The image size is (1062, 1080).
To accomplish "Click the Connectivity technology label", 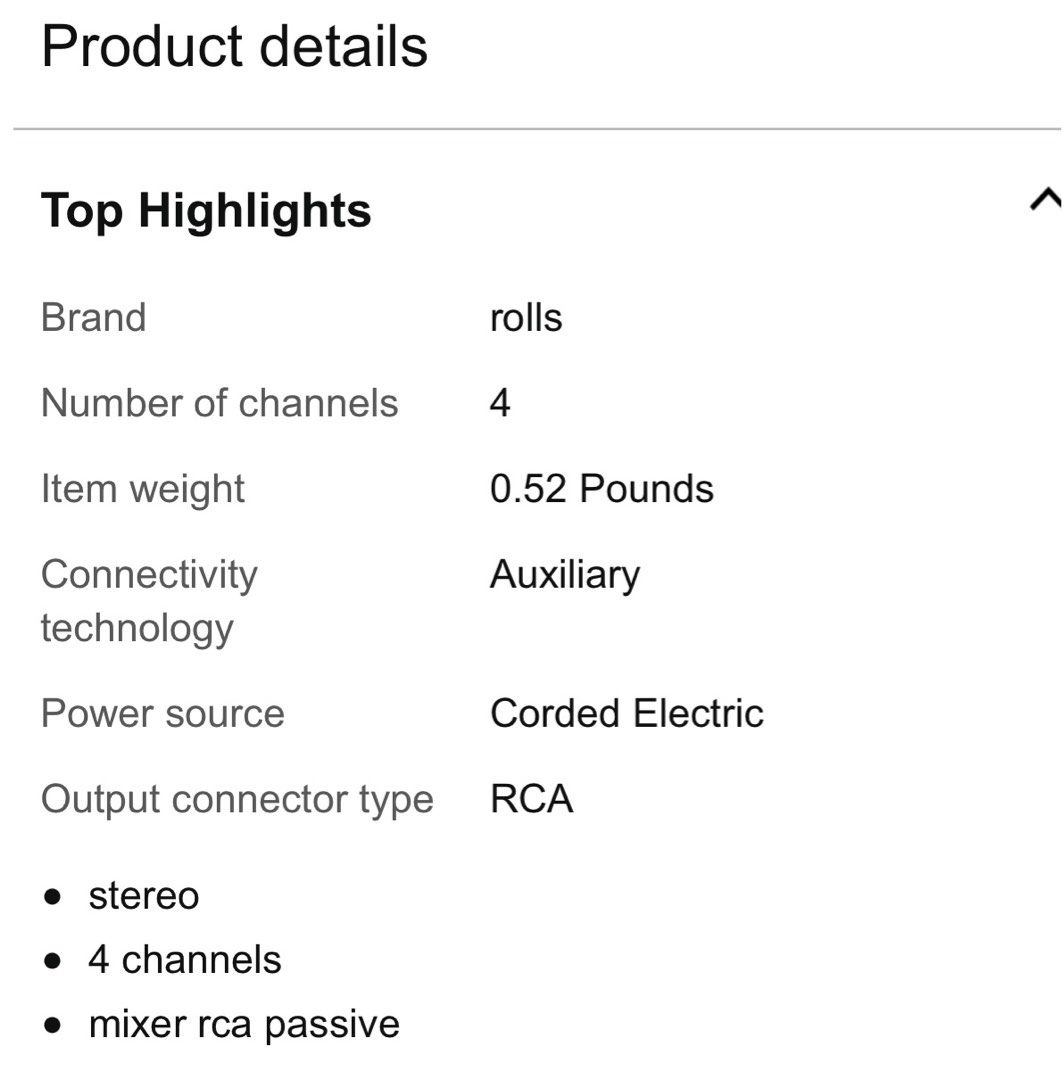I will tap(148, 601).
